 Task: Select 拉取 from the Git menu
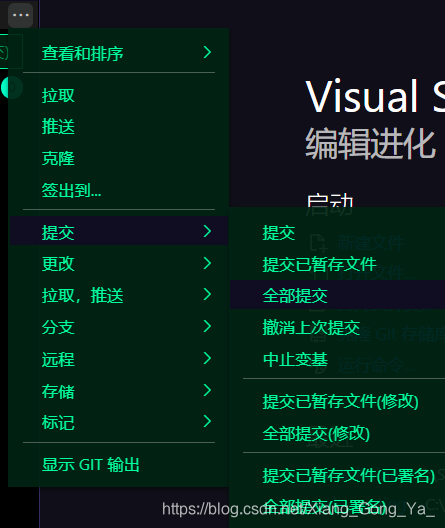119,96
